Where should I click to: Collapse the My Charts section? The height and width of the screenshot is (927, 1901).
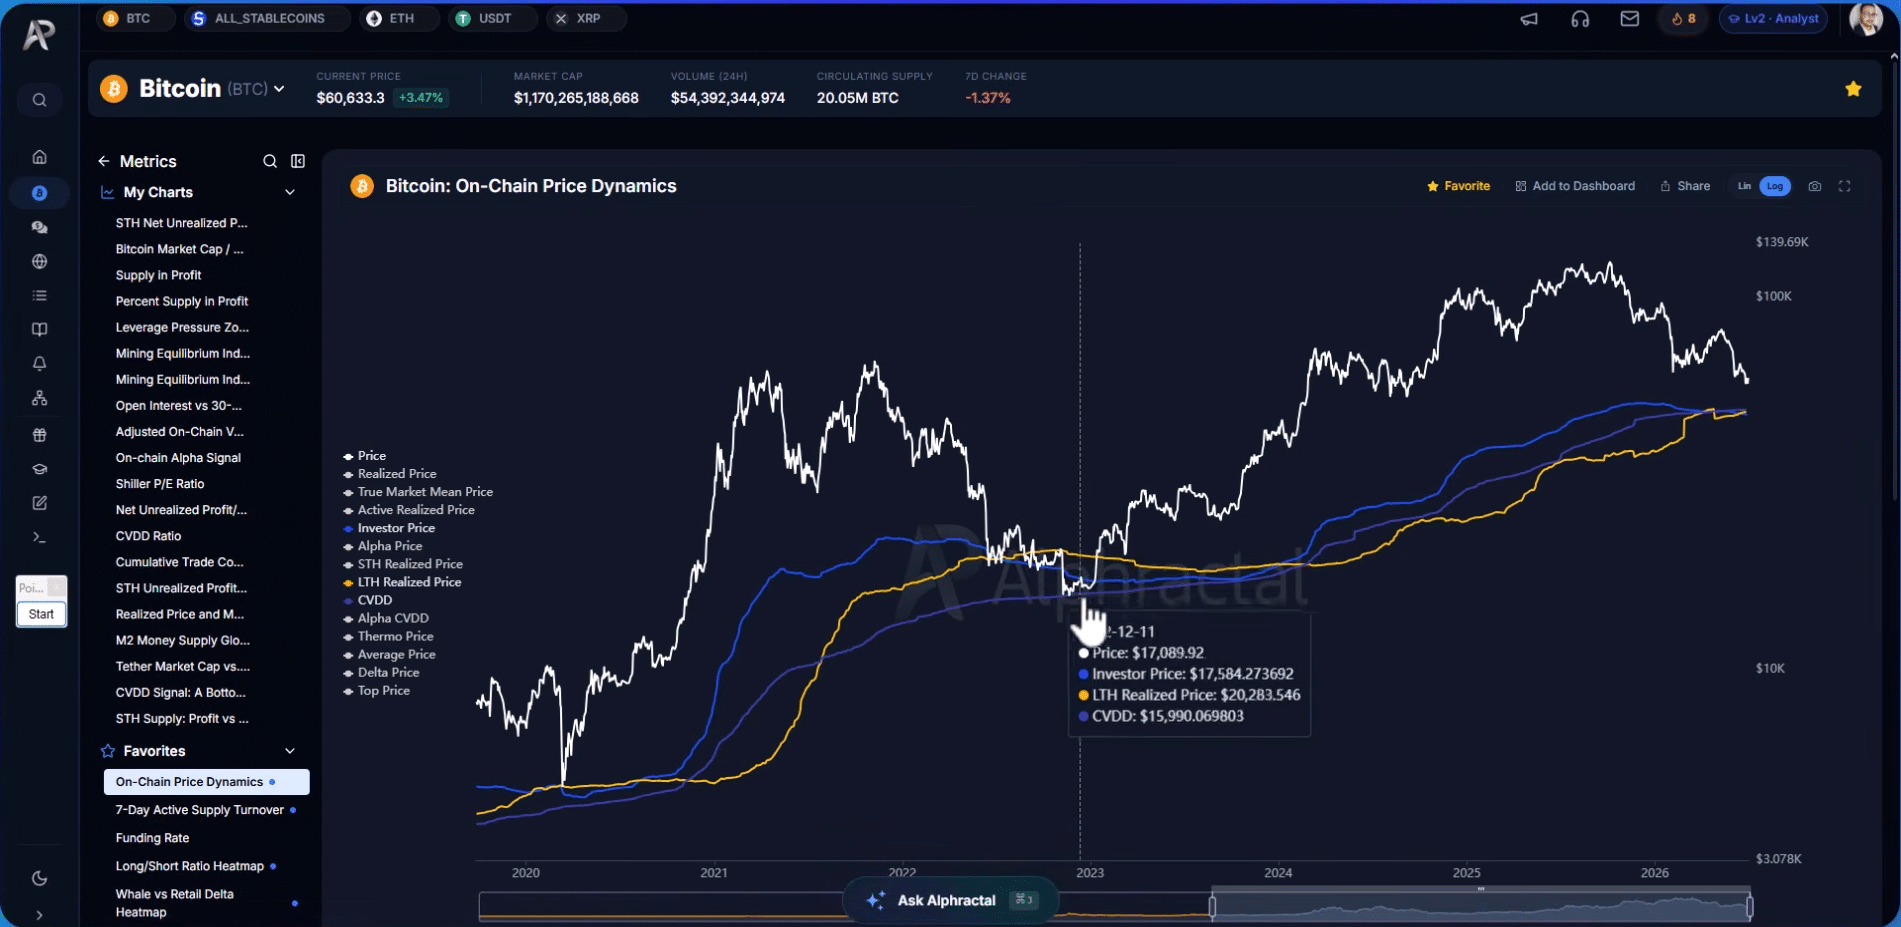pyautogui.click(x=290, y=192)
